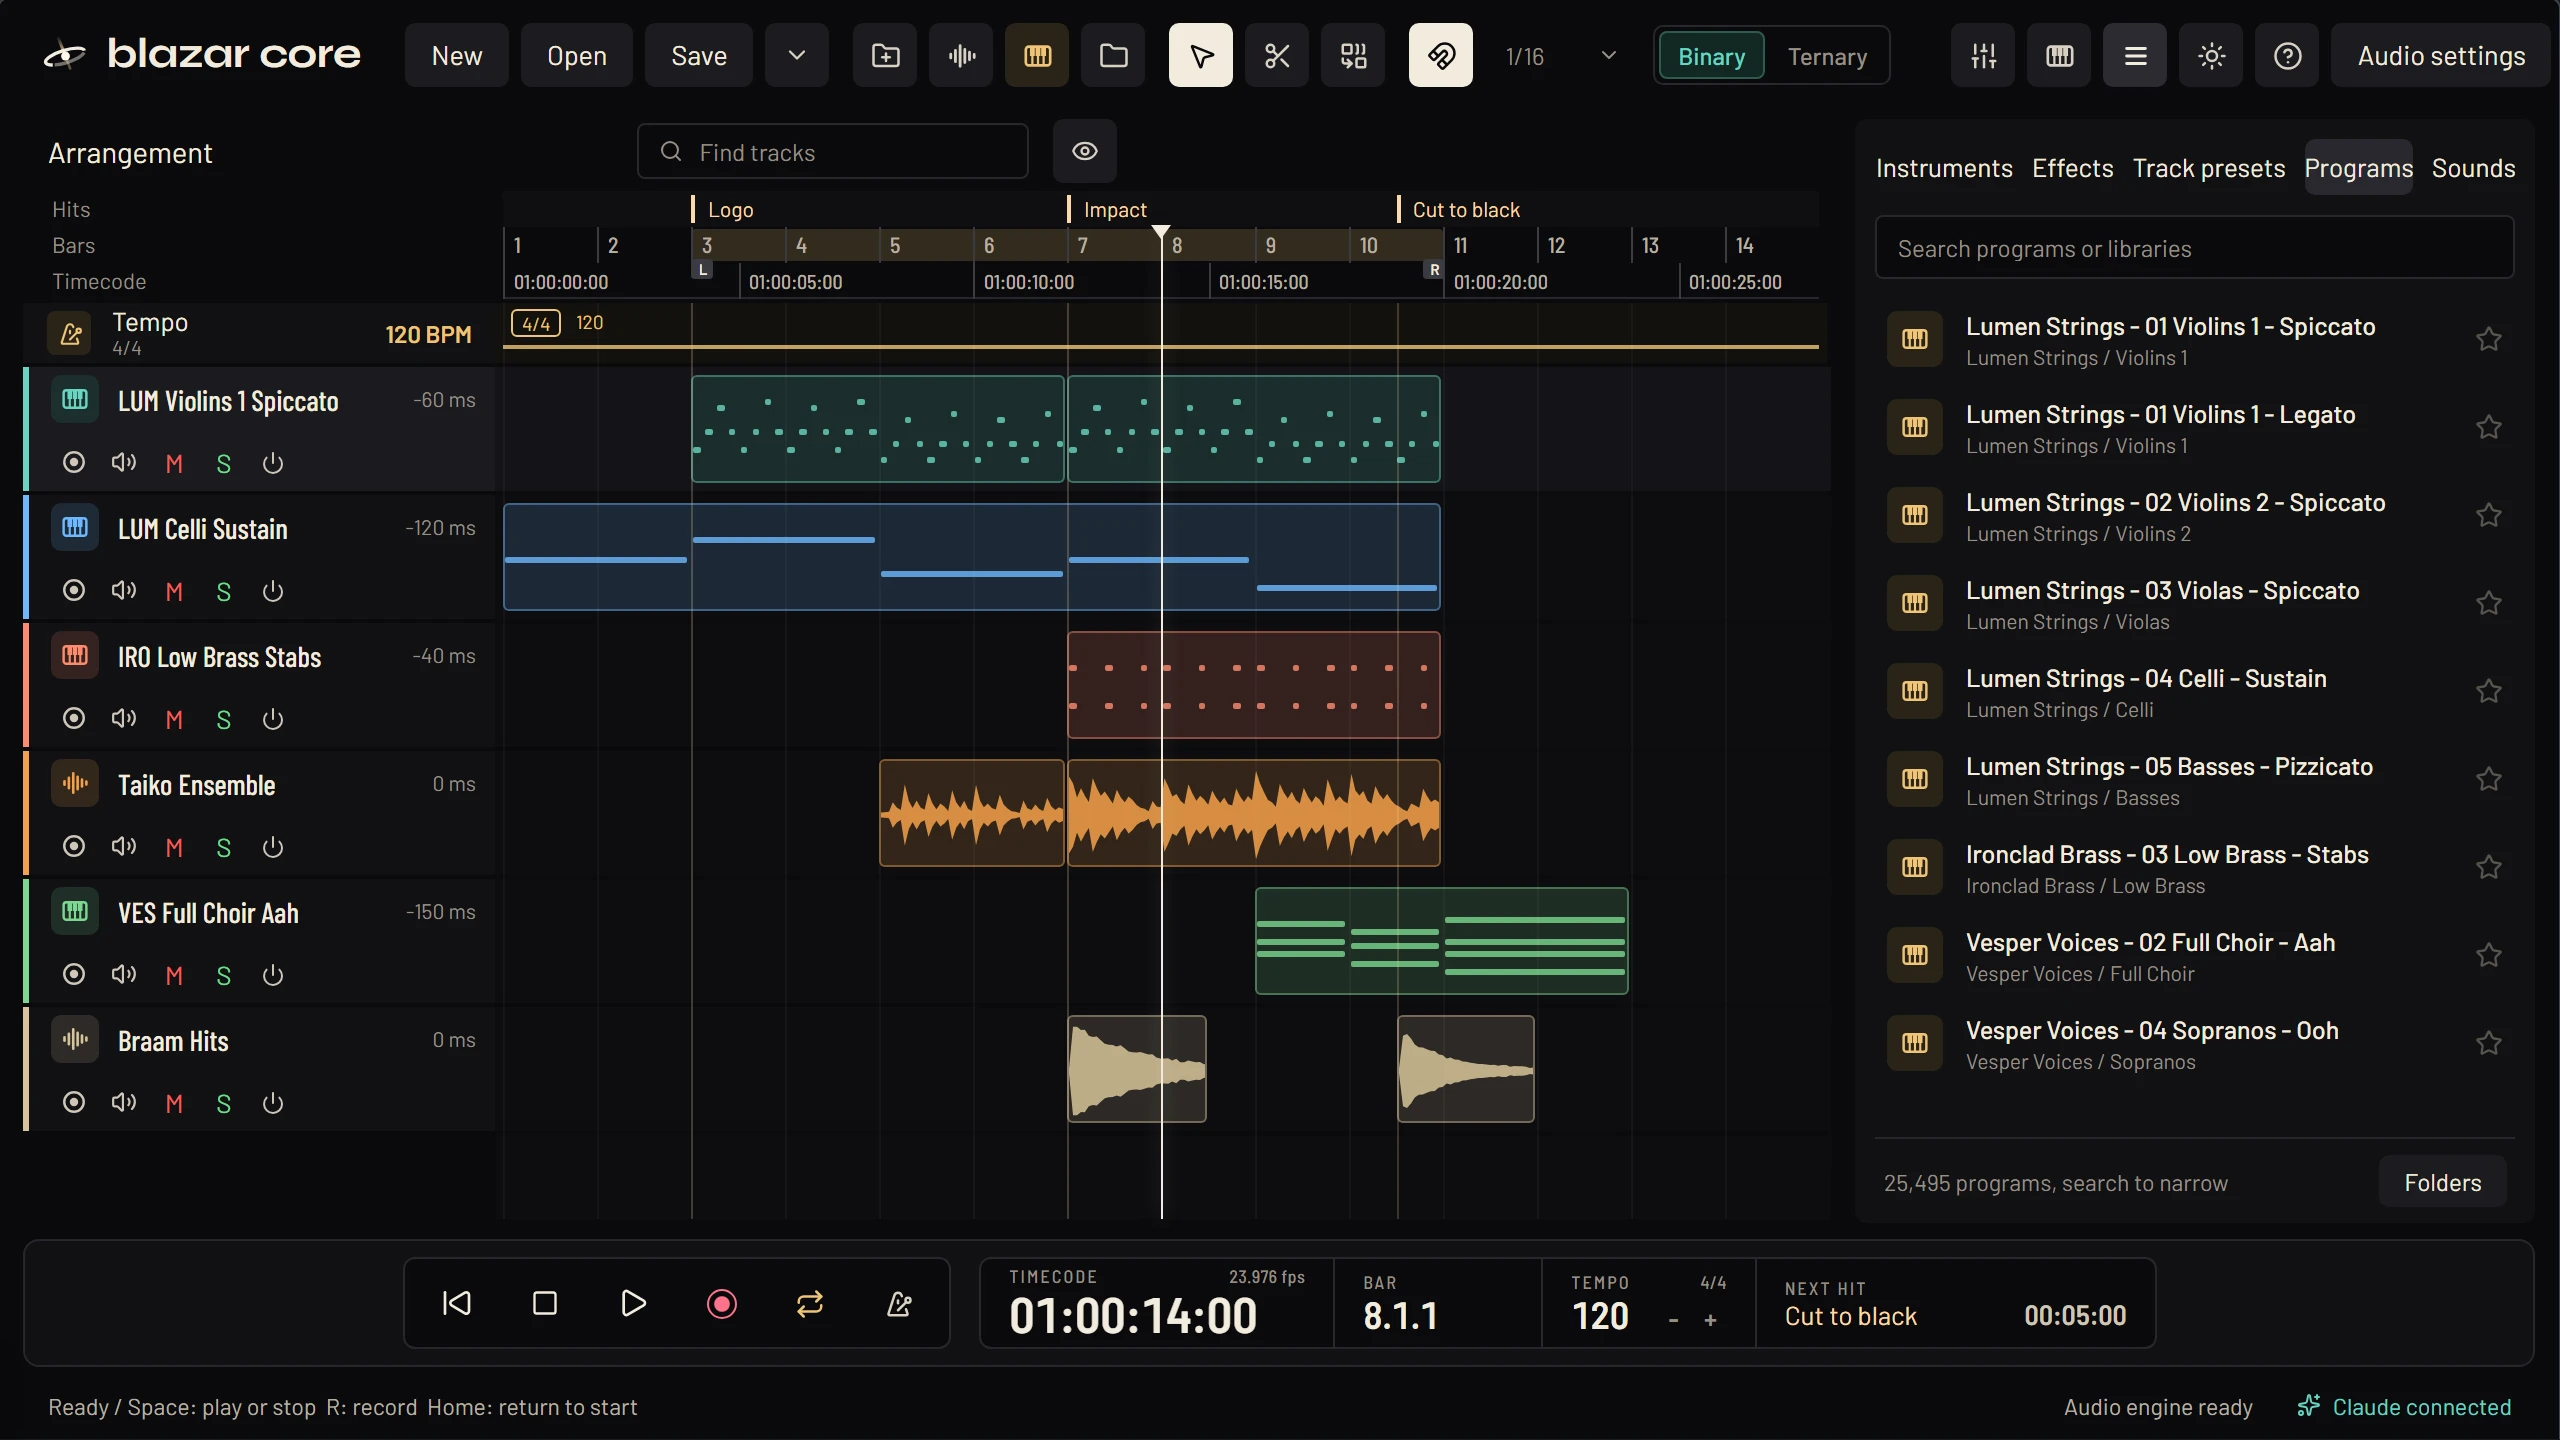Viewport: 2560px width, 1440px height.
Task: Click the quantize grid tool icon
Action: tap(1354, 56)
